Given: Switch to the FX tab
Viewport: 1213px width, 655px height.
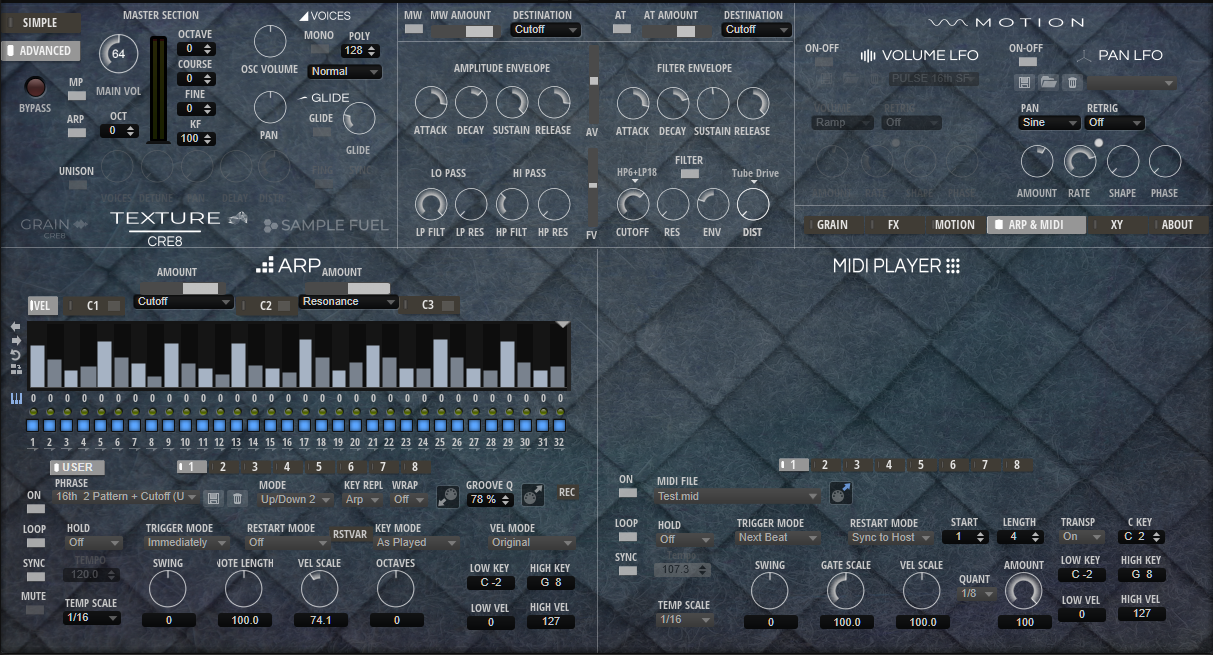Looking at the screenshot, I should (893, 225).
